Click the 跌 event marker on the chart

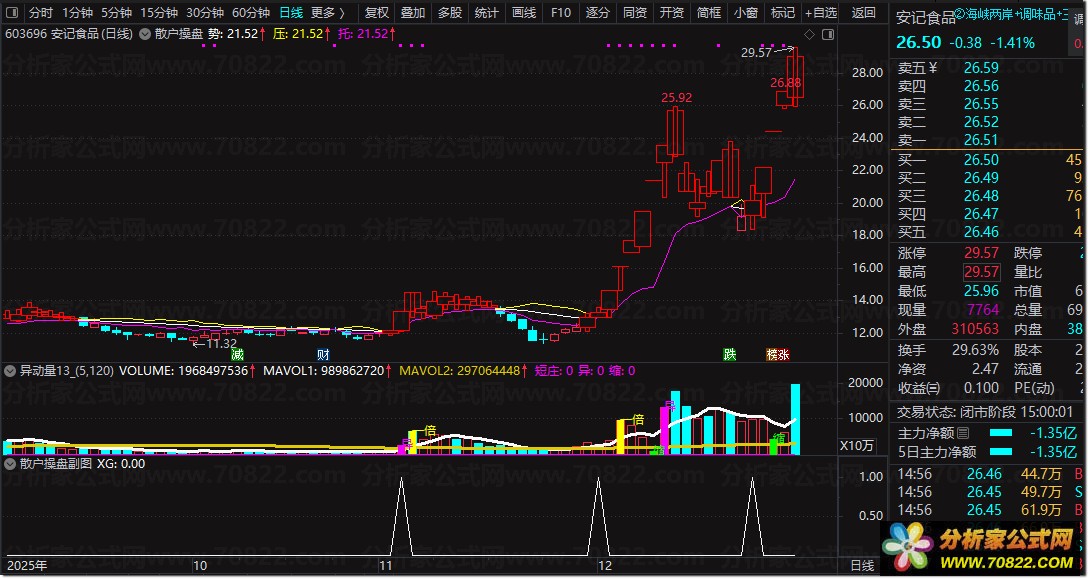tap(730, 354)
